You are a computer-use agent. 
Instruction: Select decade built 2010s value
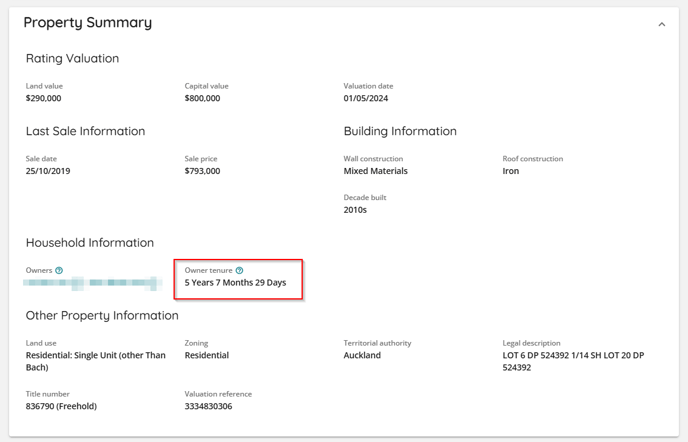[355, 210]
